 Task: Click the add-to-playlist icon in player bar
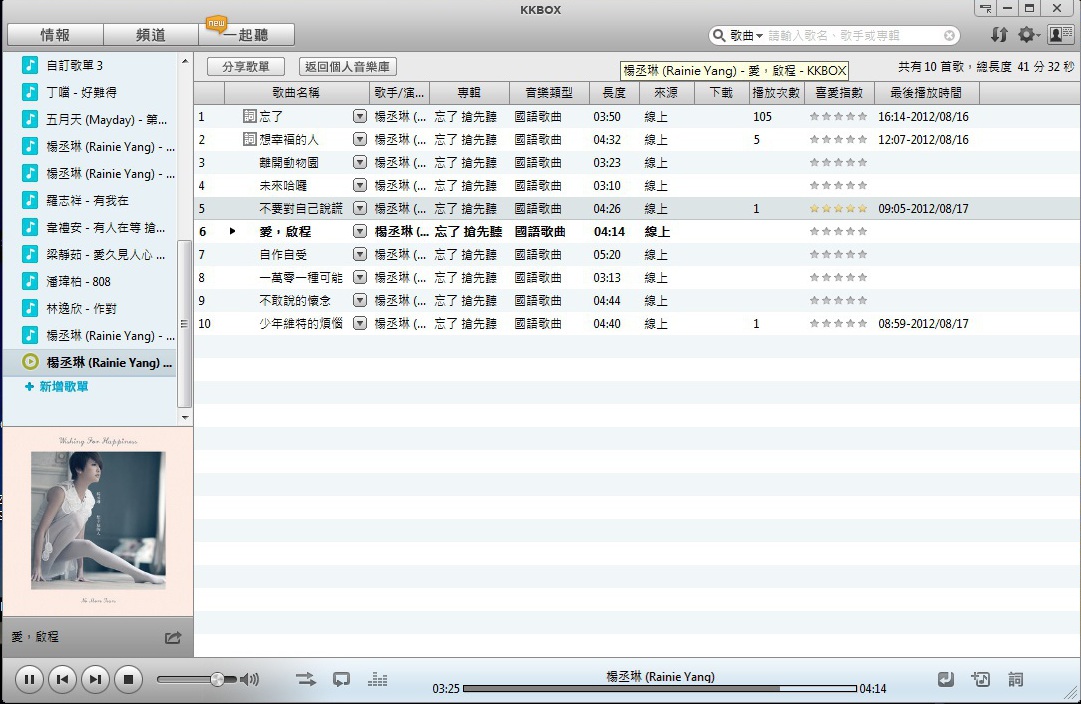pos(980,679)
